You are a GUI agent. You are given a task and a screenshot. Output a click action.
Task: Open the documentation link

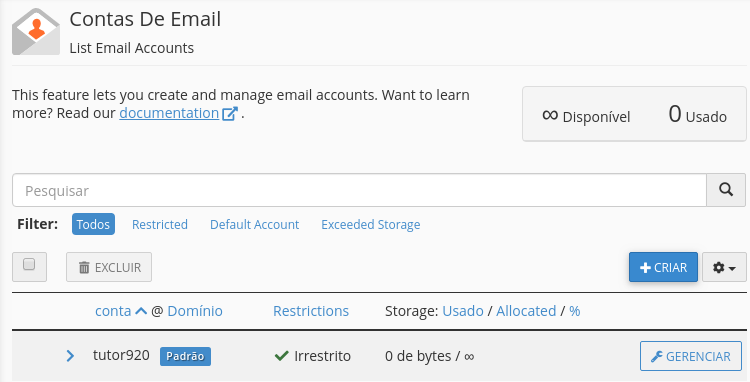pos(169,113)
